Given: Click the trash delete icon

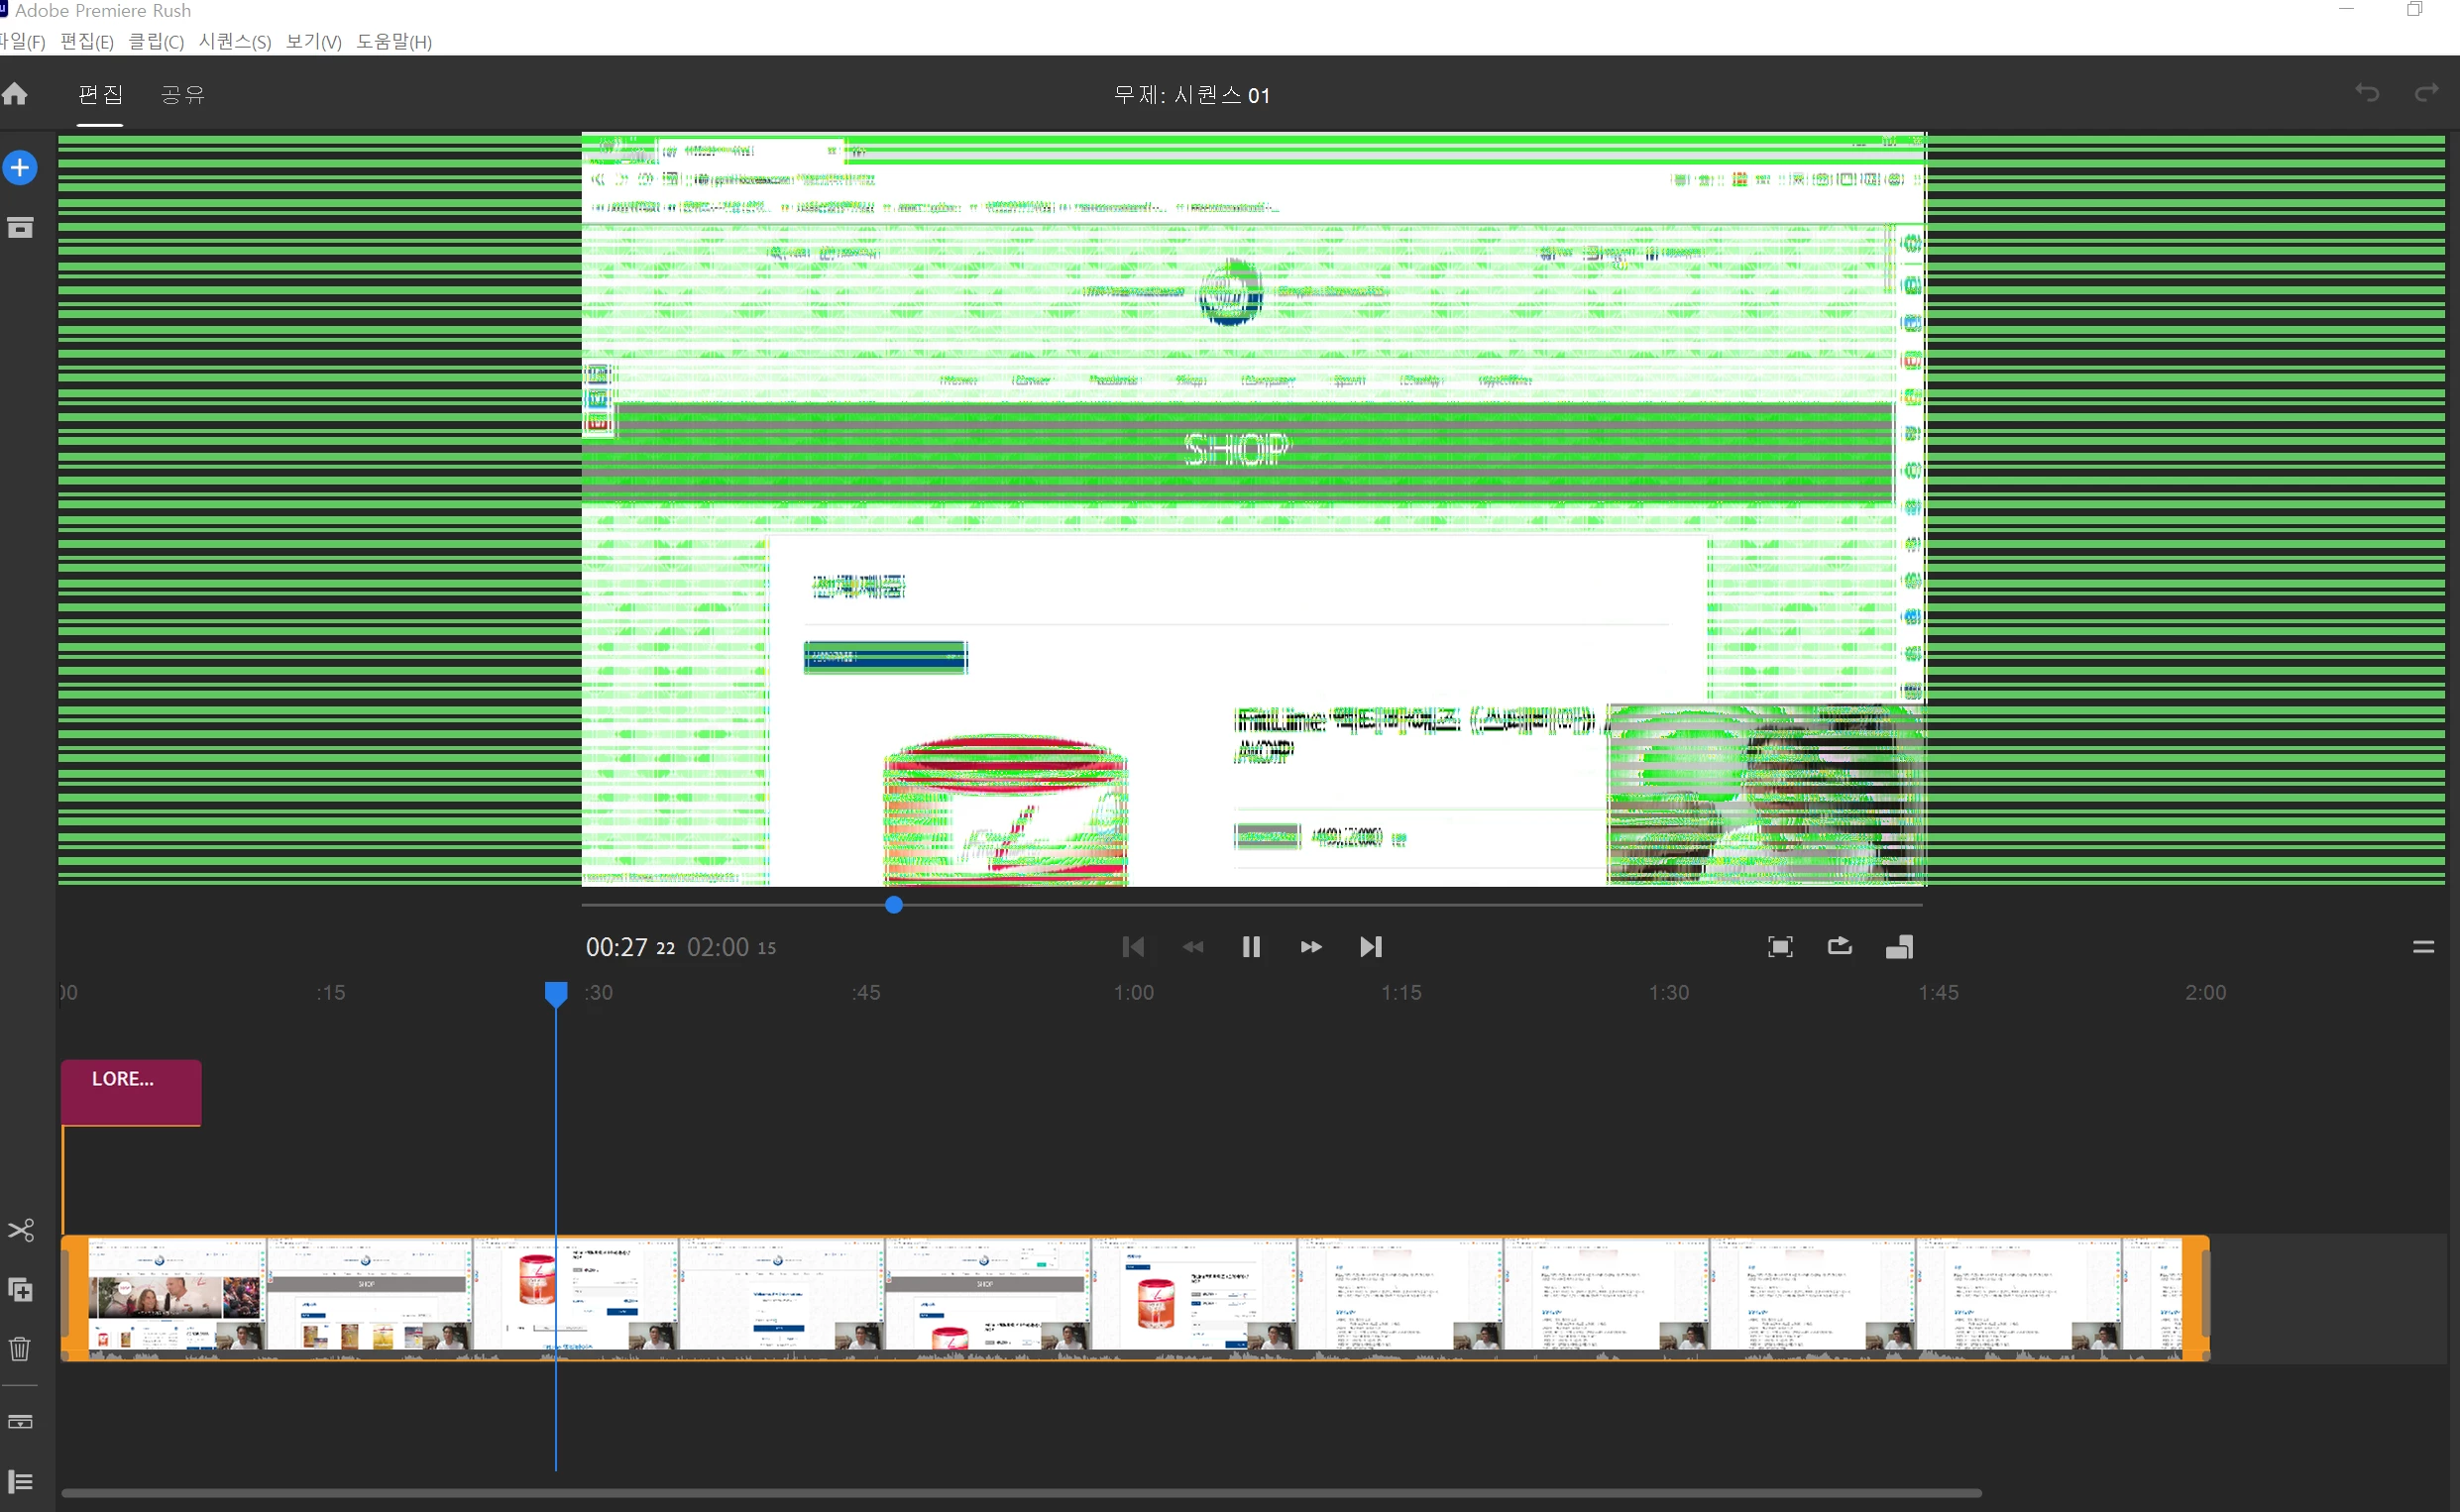Looking at the screenshot, I should [20, 1349].
